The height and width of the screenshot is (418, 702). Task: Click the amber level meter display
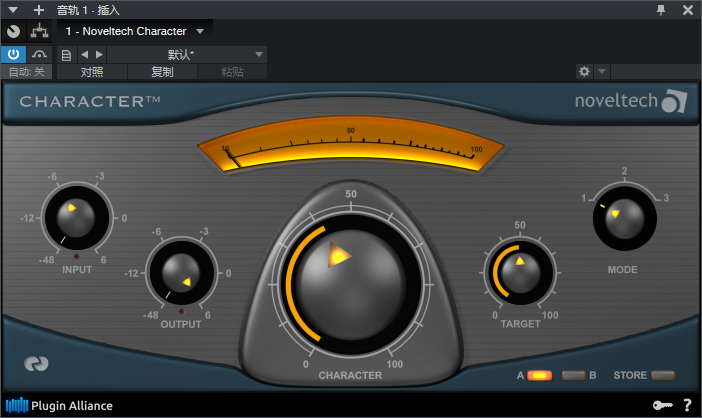[x=351, y=145]
